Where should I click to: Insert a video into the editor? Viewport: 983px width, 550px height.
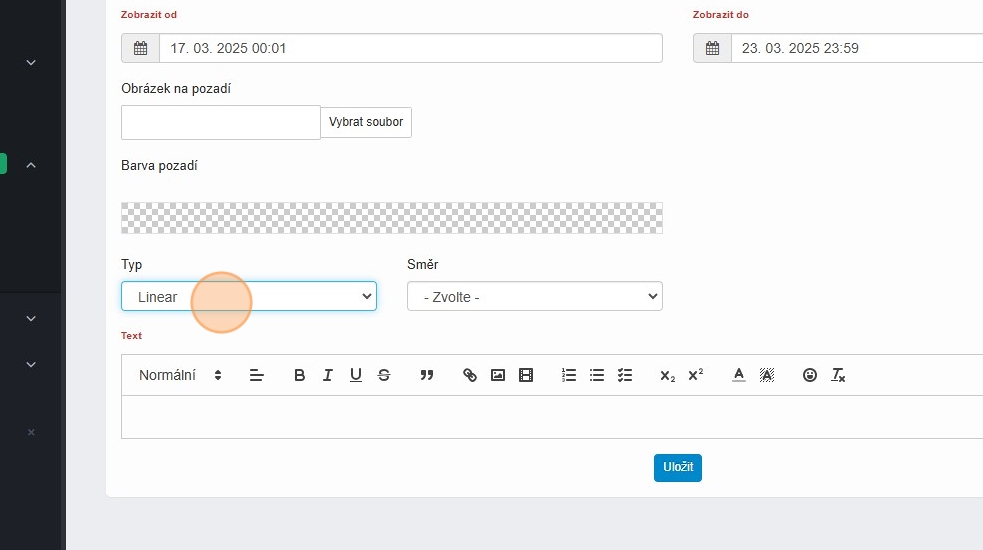tap(526, 376)
